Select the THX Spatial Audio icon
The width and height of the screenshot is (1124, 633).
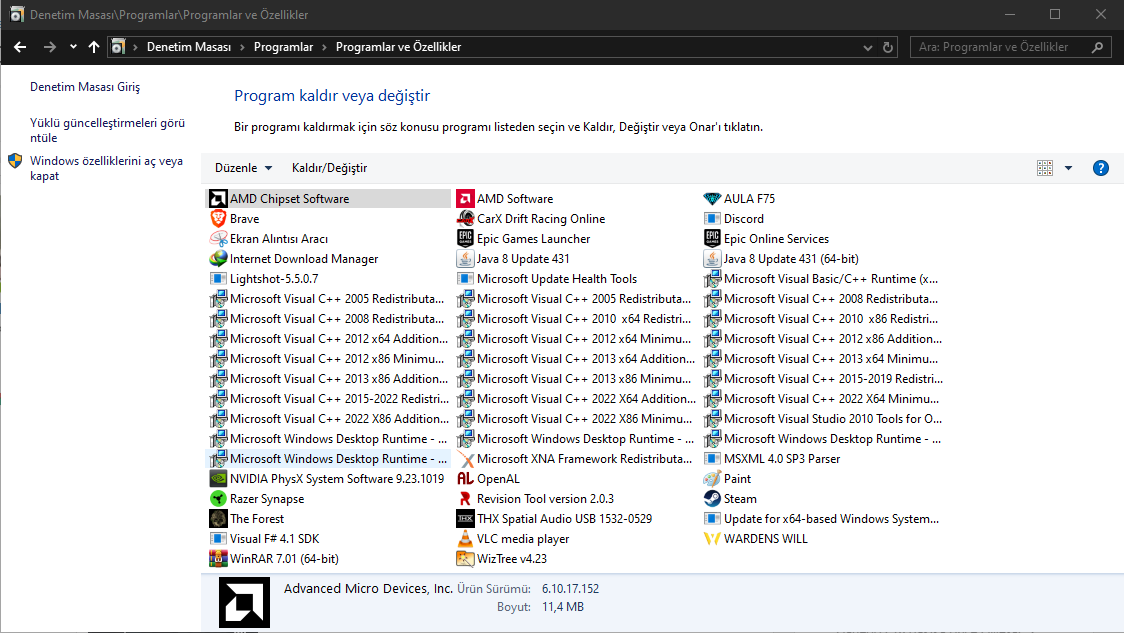point(465,519)
